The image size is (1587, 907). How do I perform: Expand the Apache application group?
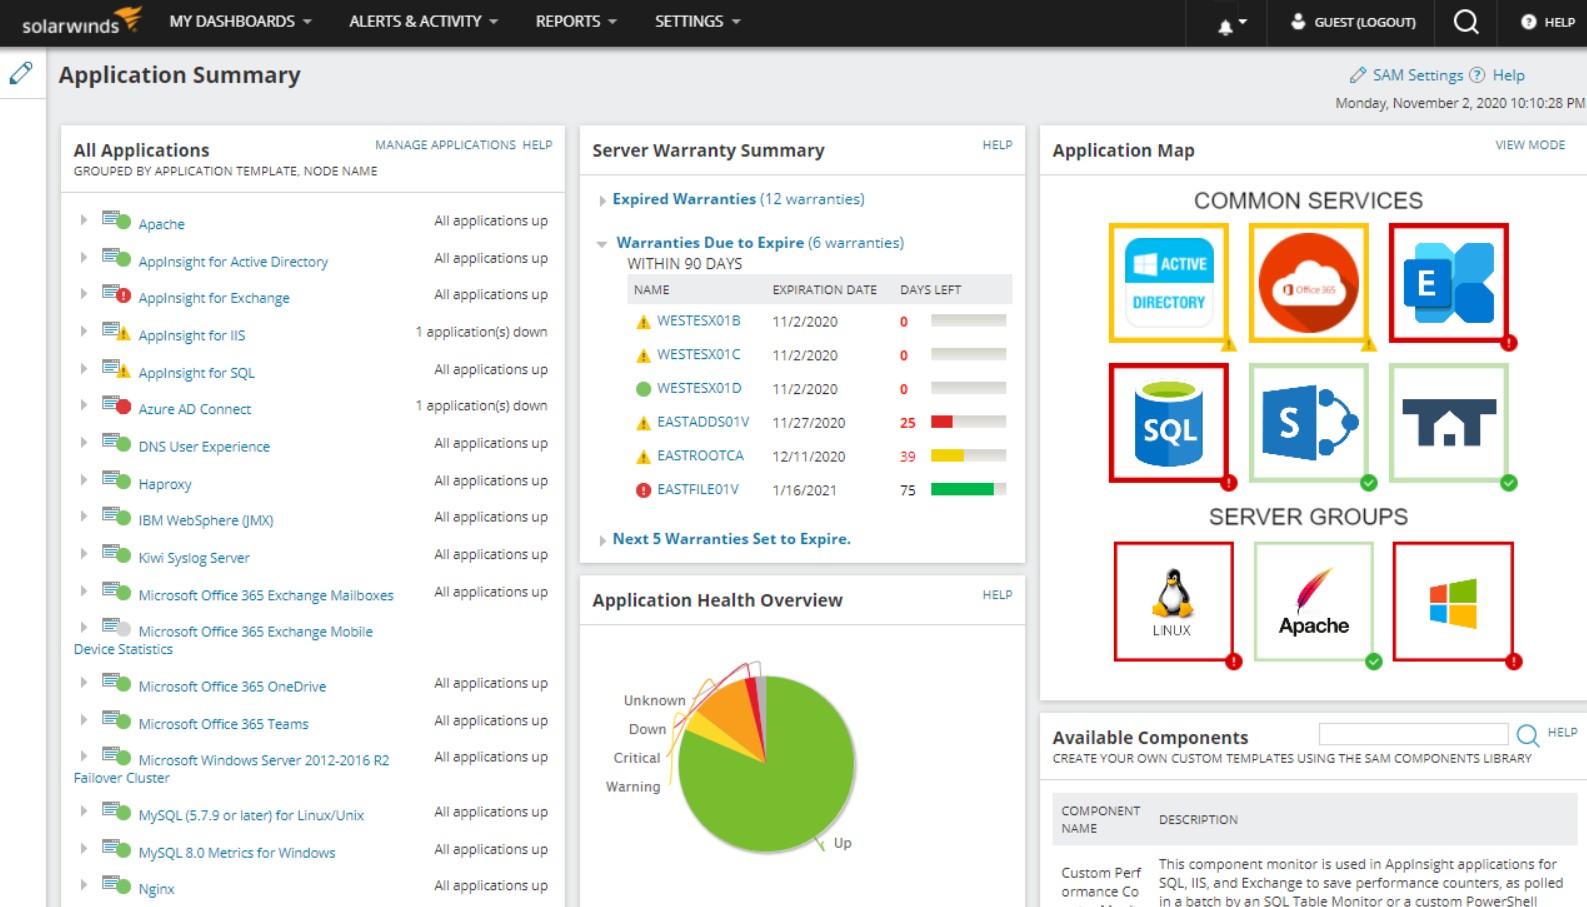pos(84,220)
